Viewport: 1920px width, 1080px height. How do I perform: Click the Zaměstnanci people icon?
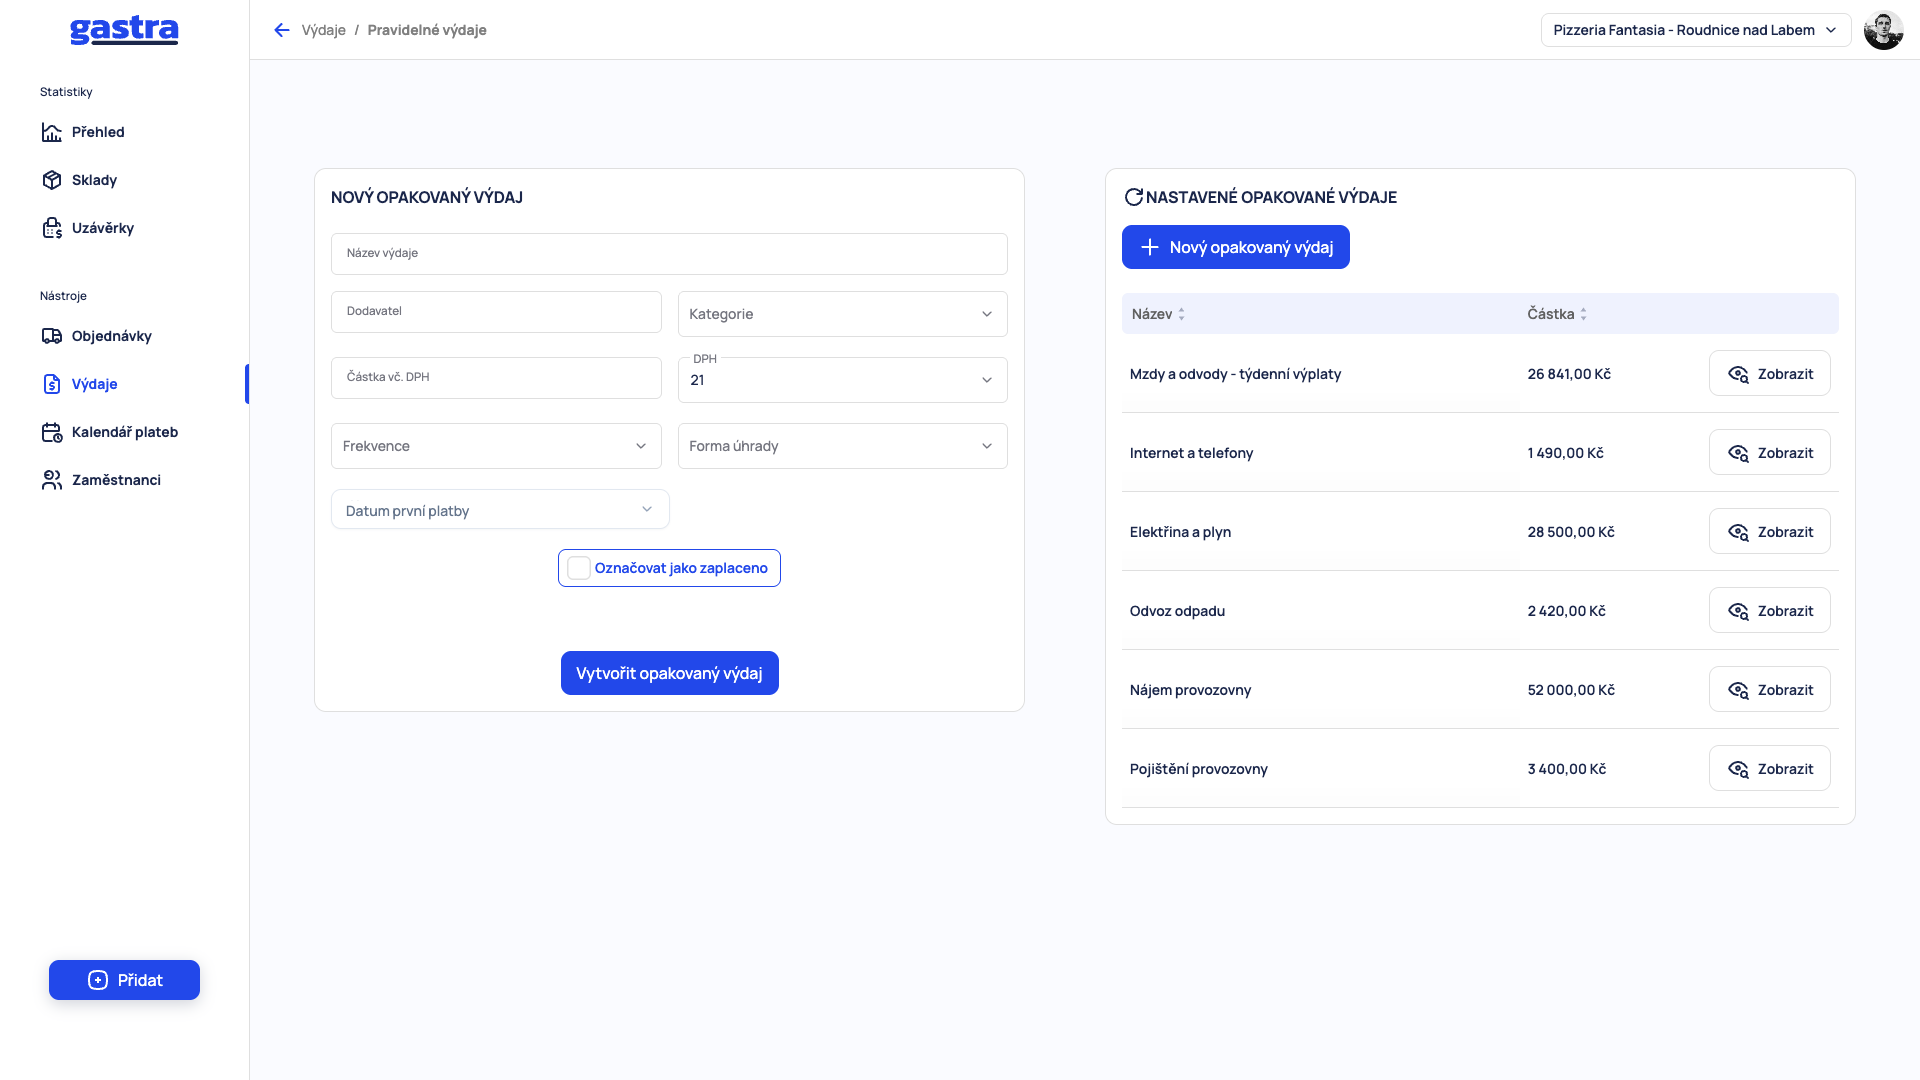pos(52,480)
